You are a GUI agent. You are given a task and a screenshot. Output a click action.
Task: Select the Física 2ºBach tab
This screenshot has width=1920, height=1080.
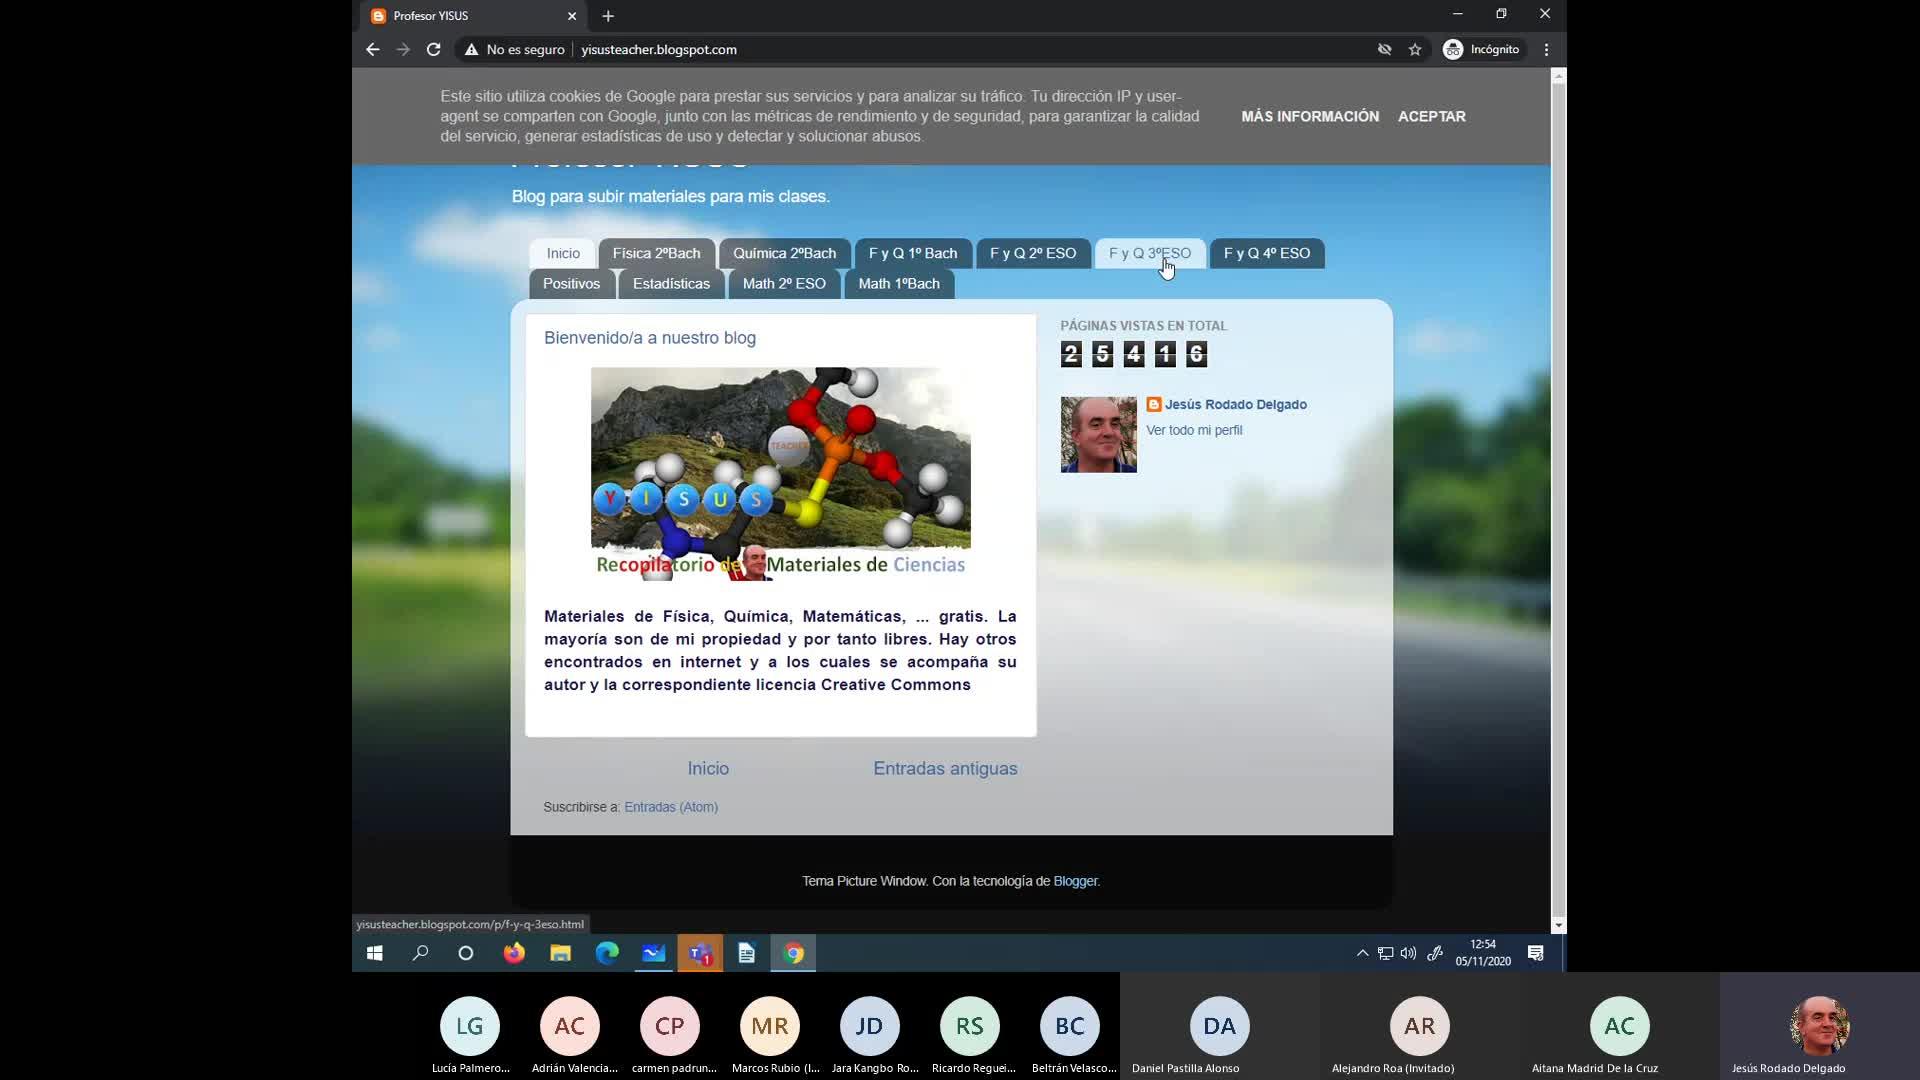point(656,253)
